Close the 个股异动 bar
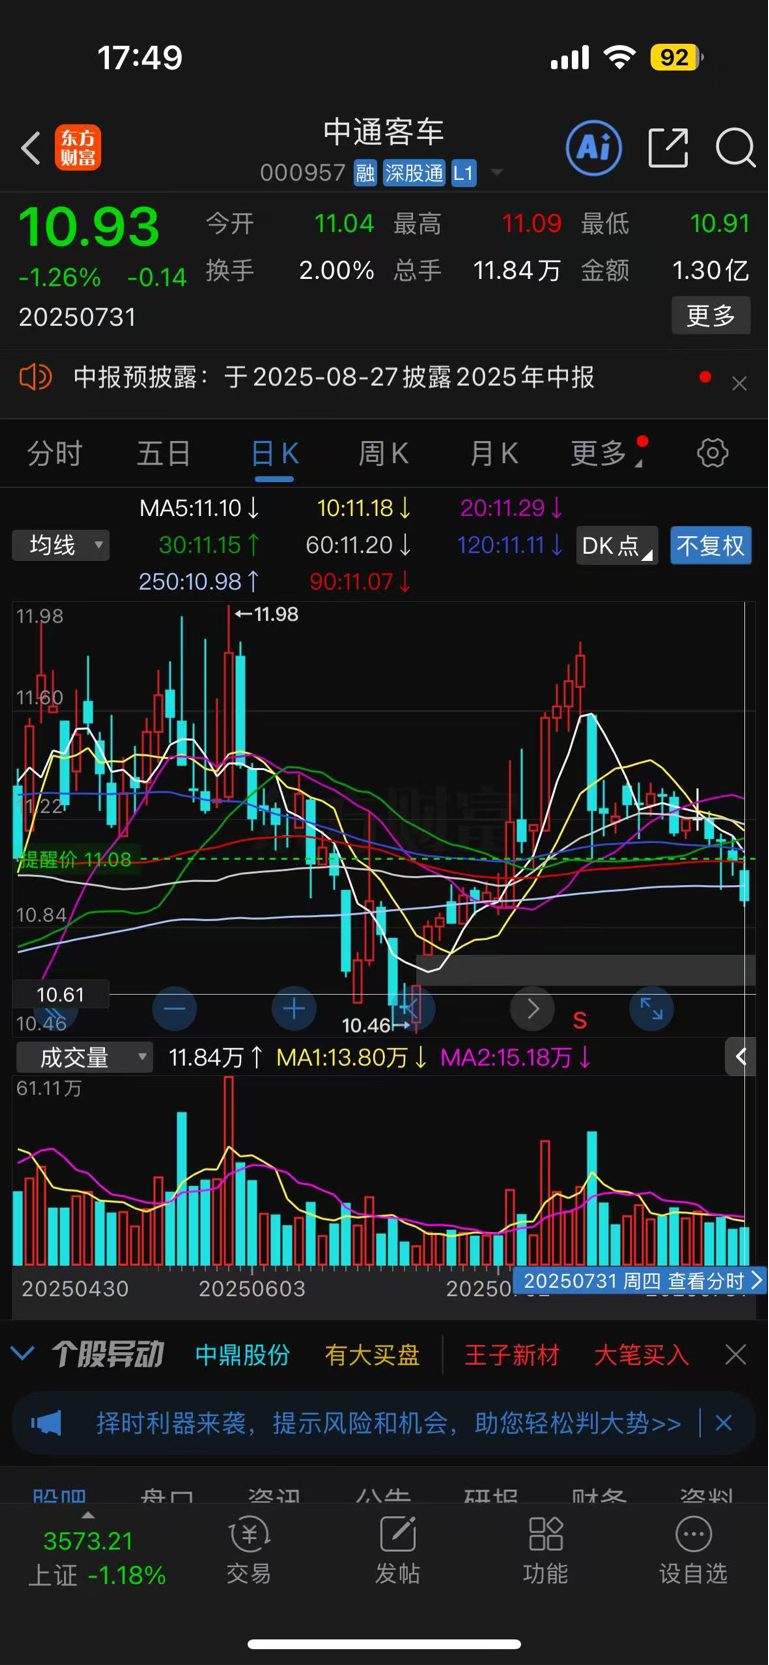 (736, 1355)
